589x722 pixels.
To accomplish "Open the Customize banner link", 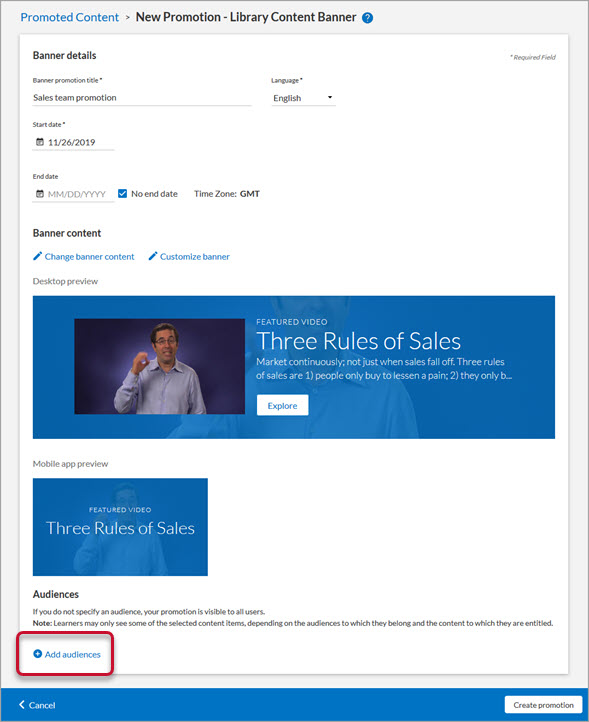I will [195, 256].
